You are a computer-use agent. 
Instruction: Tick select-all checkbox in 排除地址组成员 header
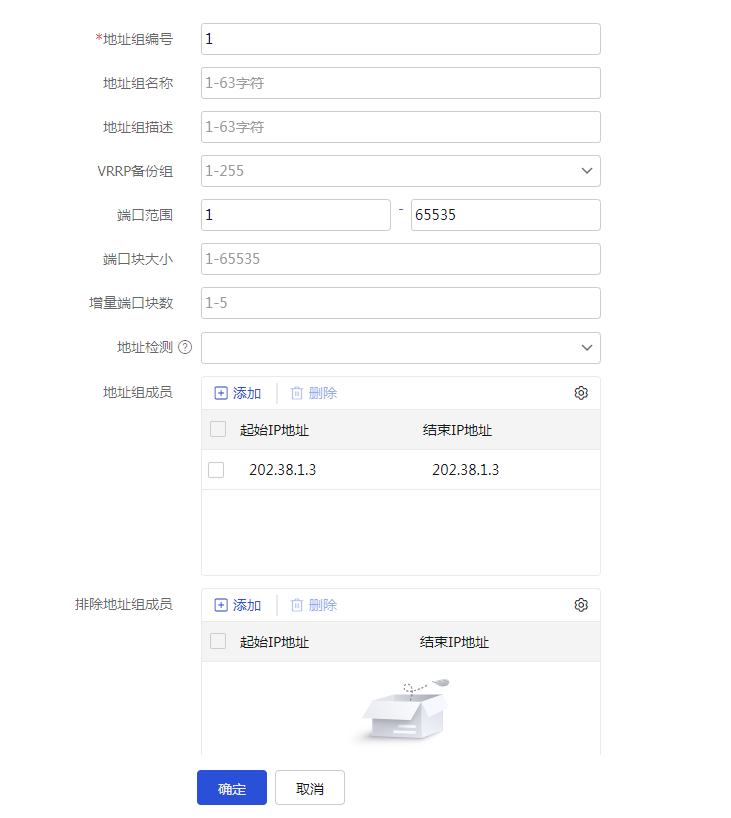218,641
